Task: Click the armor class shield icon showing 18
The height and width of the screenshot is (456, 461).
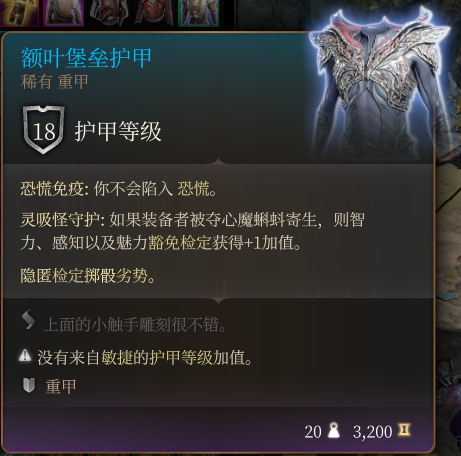Action: [44, 130]
